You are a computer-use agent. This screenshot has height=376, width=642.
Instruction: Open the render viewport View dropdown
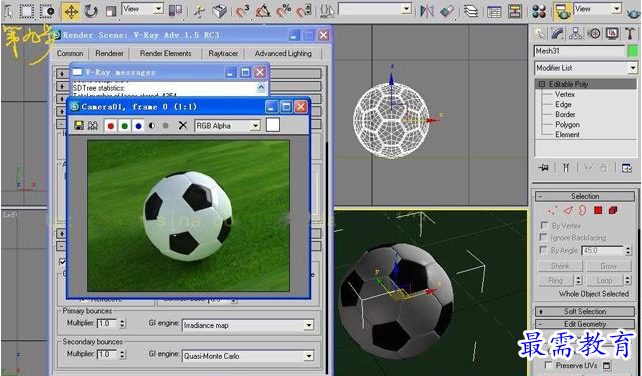coord(598,9)
